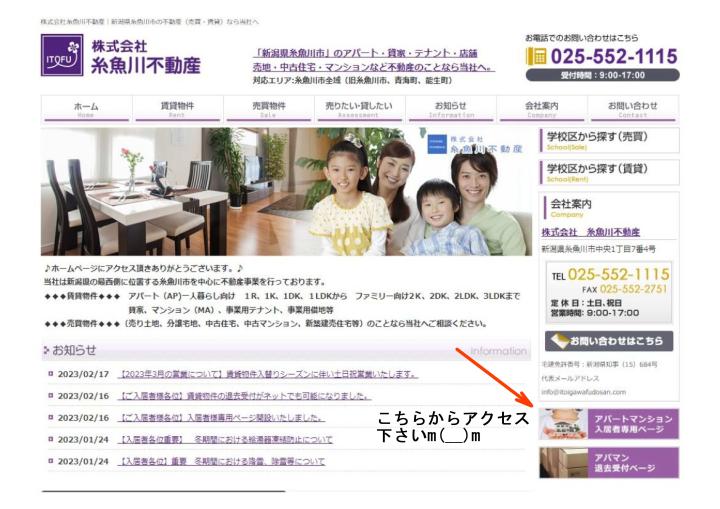
Task: Click 学校区から探す(売買) banner
Action: tap(608, 140)
